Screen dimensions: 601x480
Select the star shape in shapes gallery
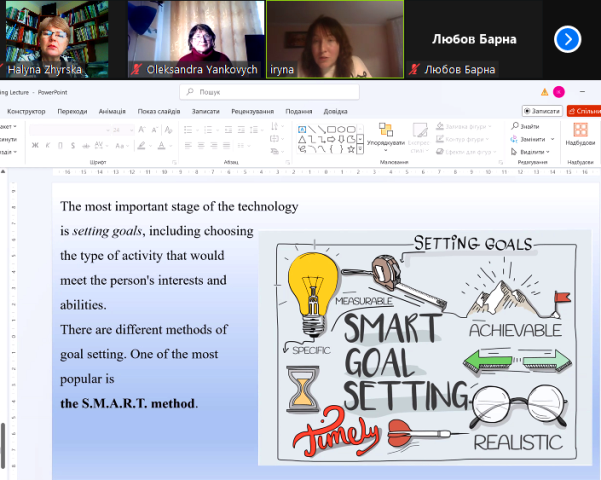[x=352, y=149]
